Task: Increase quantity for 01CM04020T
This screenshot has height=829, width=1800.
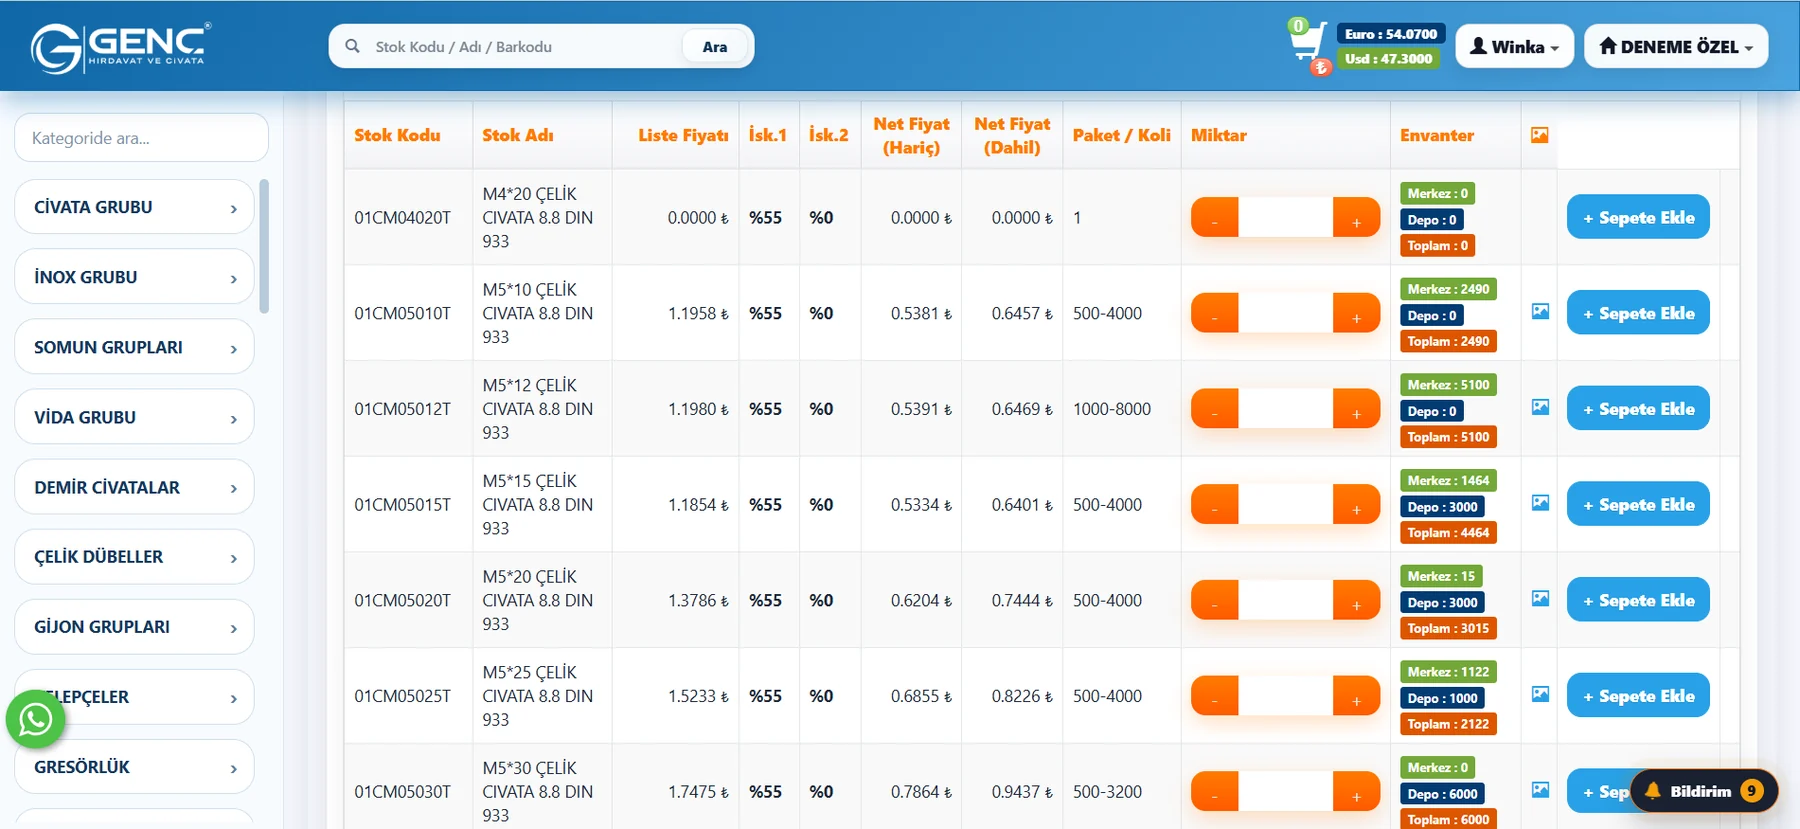Action: click(1356, 218)
